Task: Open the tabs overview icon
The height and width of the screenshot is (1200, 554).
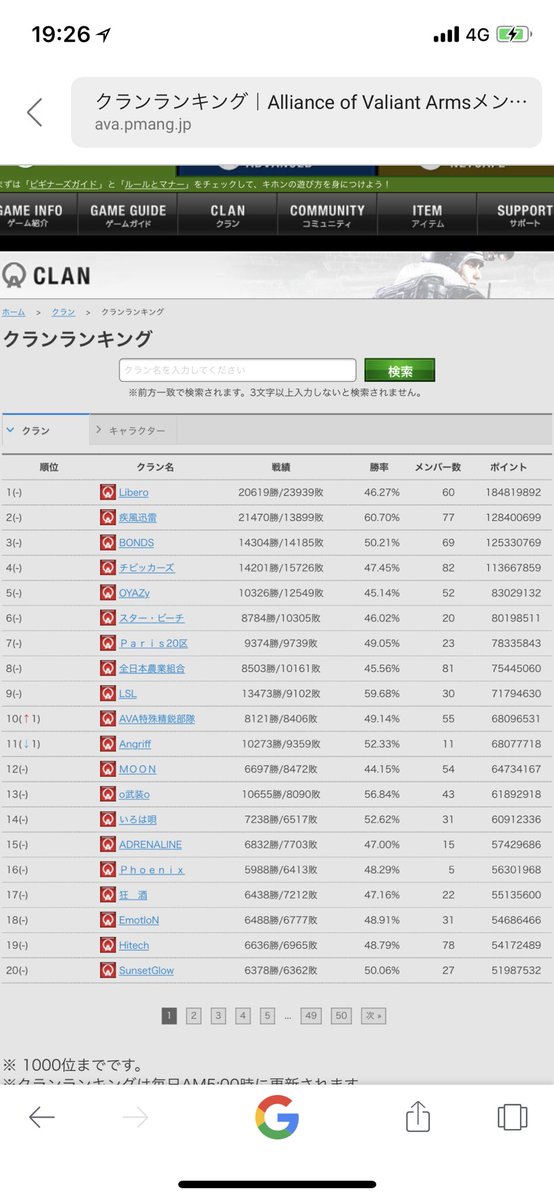Action: click(512, 1117)
